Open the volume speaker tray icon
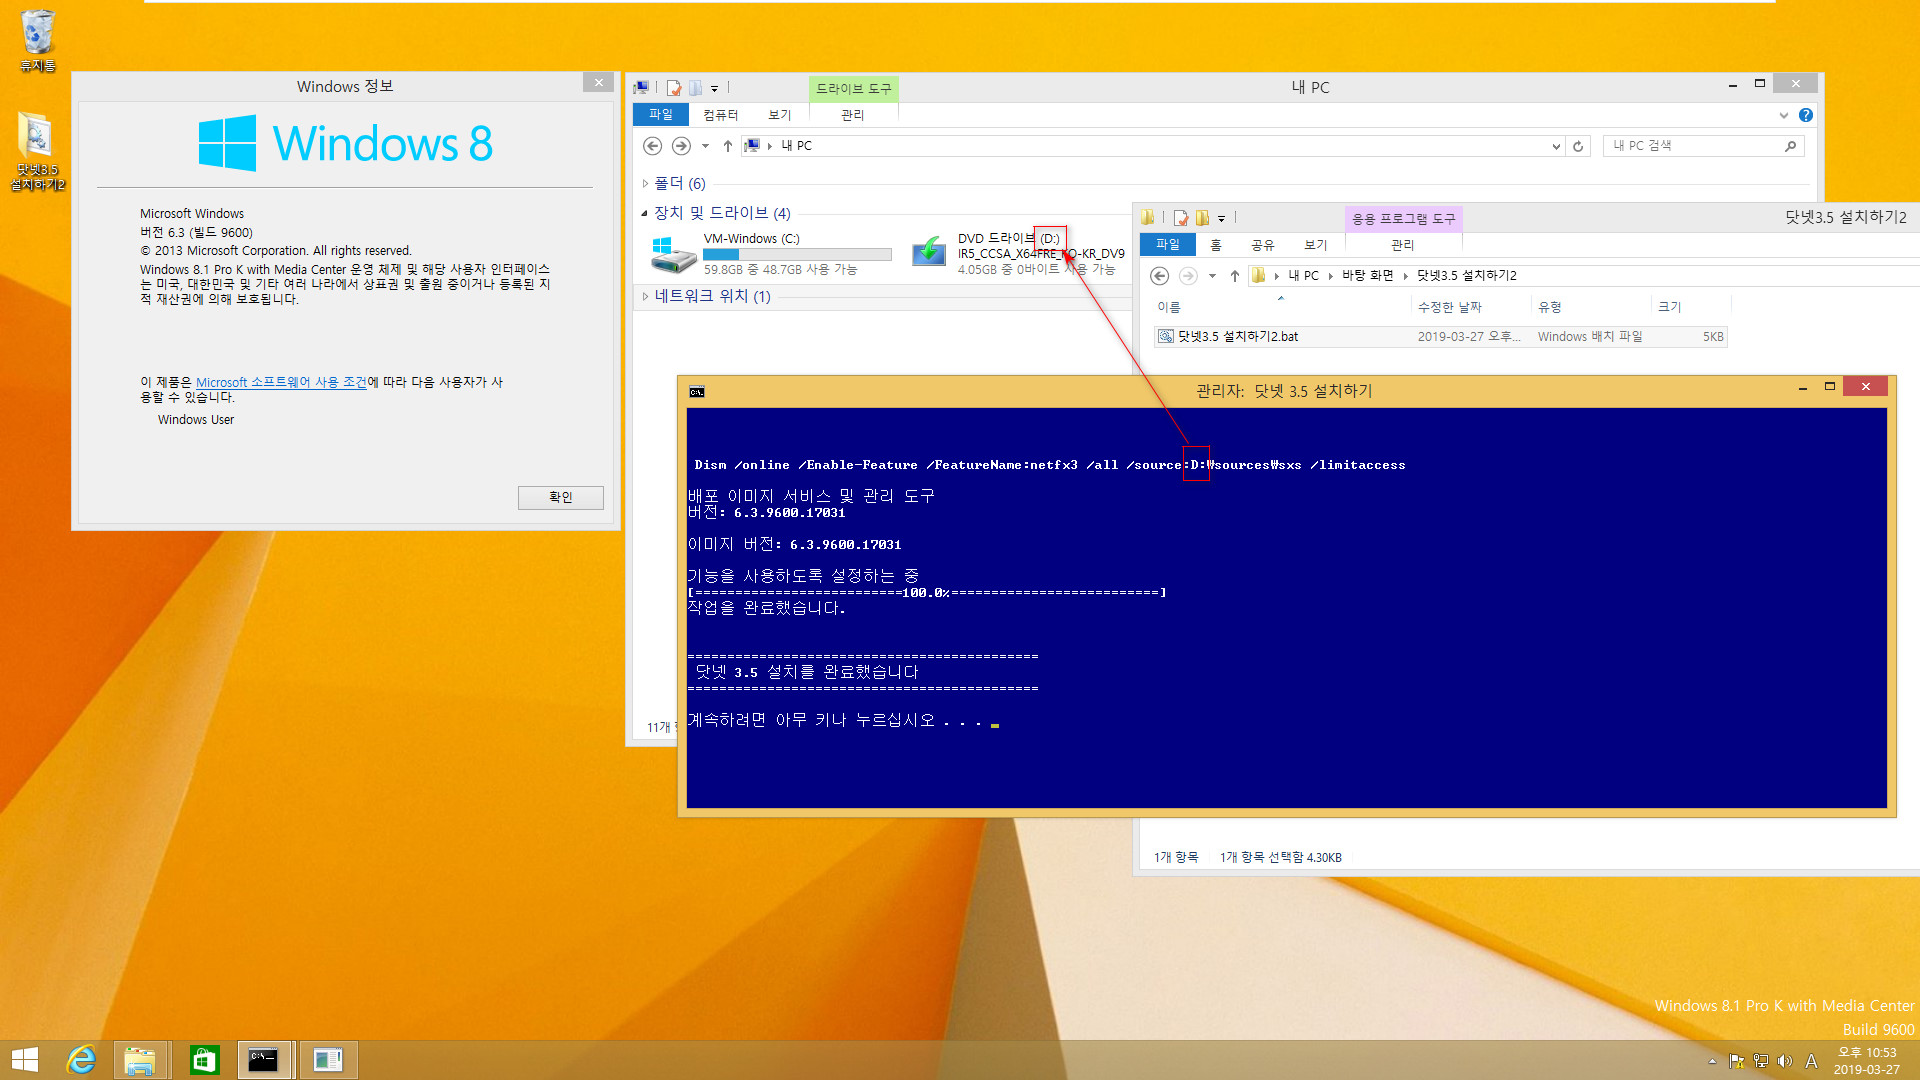Image resolution: width=1920 pixels, height=1080 pixels. point(1785,1061)
